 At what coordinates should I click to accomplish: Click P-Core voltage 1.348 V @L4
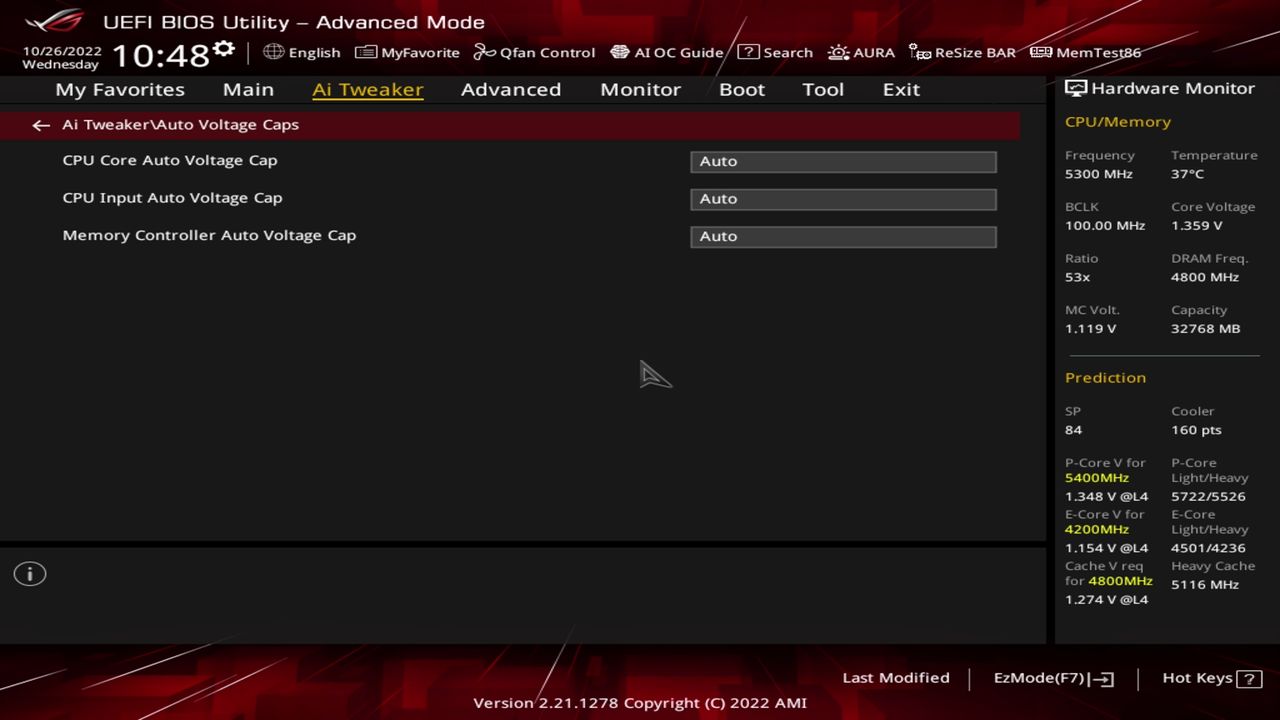pyautogui.click(x=1107, y=497)
